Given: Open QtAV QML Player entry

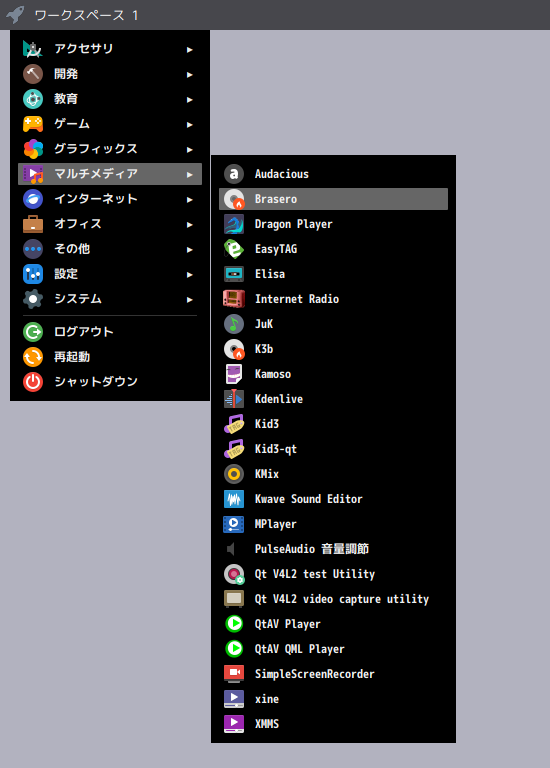Looking at the screenshot, I should coord(333,648).
